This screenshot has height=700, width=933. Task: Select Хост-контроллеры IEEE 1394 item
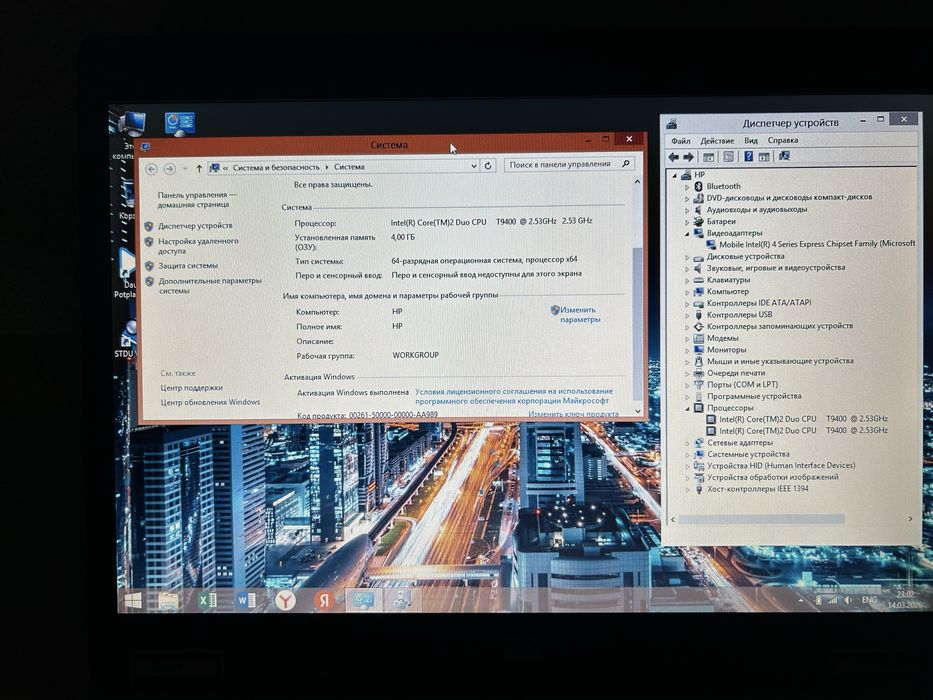click(757, 489)
